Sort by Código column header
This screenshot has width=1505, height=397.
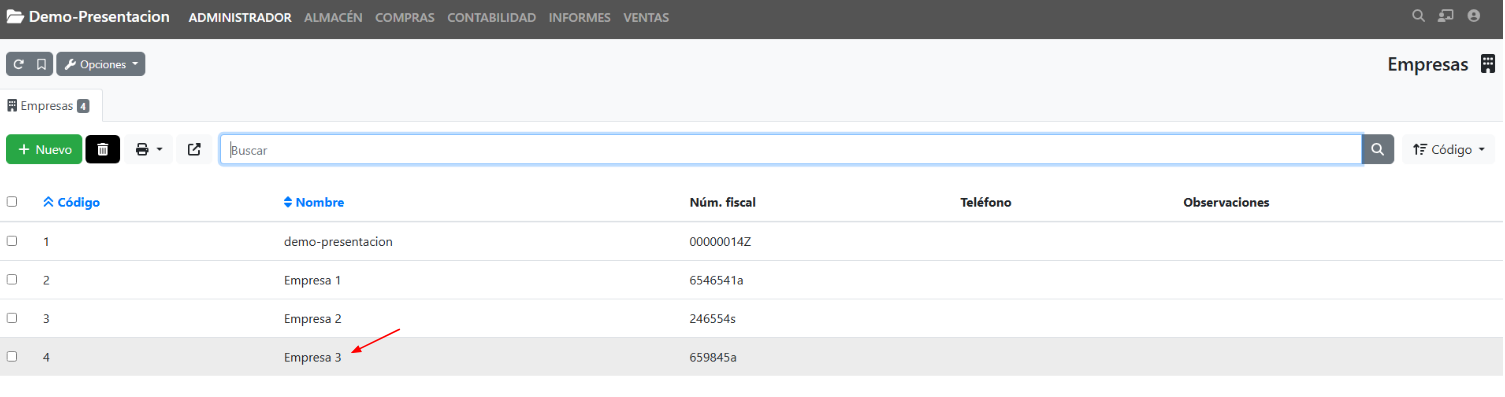coord(72,203)
